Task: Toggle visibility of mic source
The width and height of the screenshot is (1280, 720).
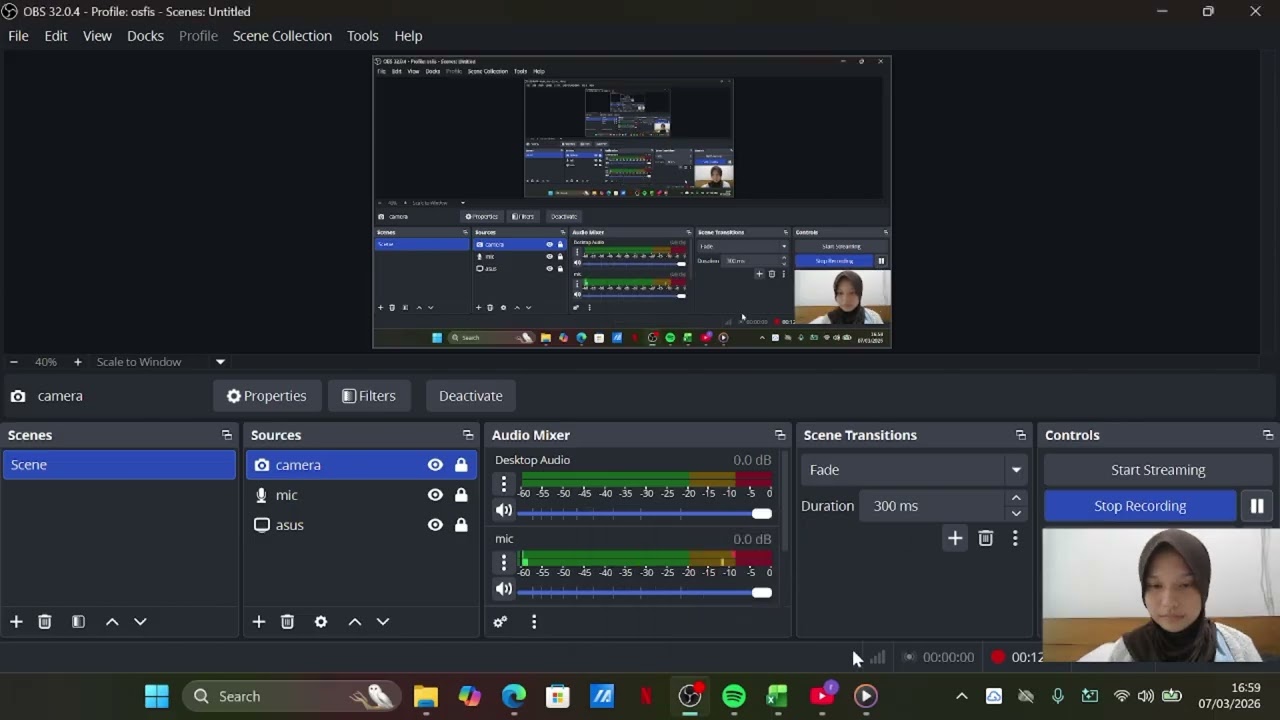Action: 435,495
